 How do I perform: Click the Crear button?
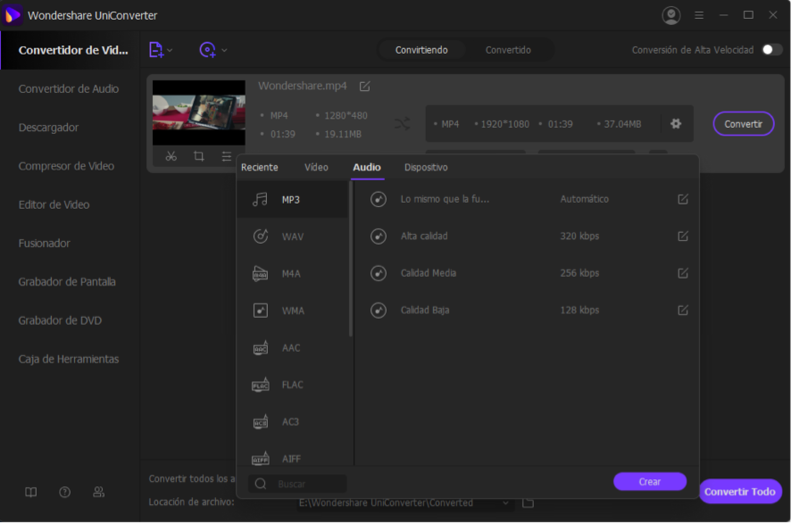650,482
